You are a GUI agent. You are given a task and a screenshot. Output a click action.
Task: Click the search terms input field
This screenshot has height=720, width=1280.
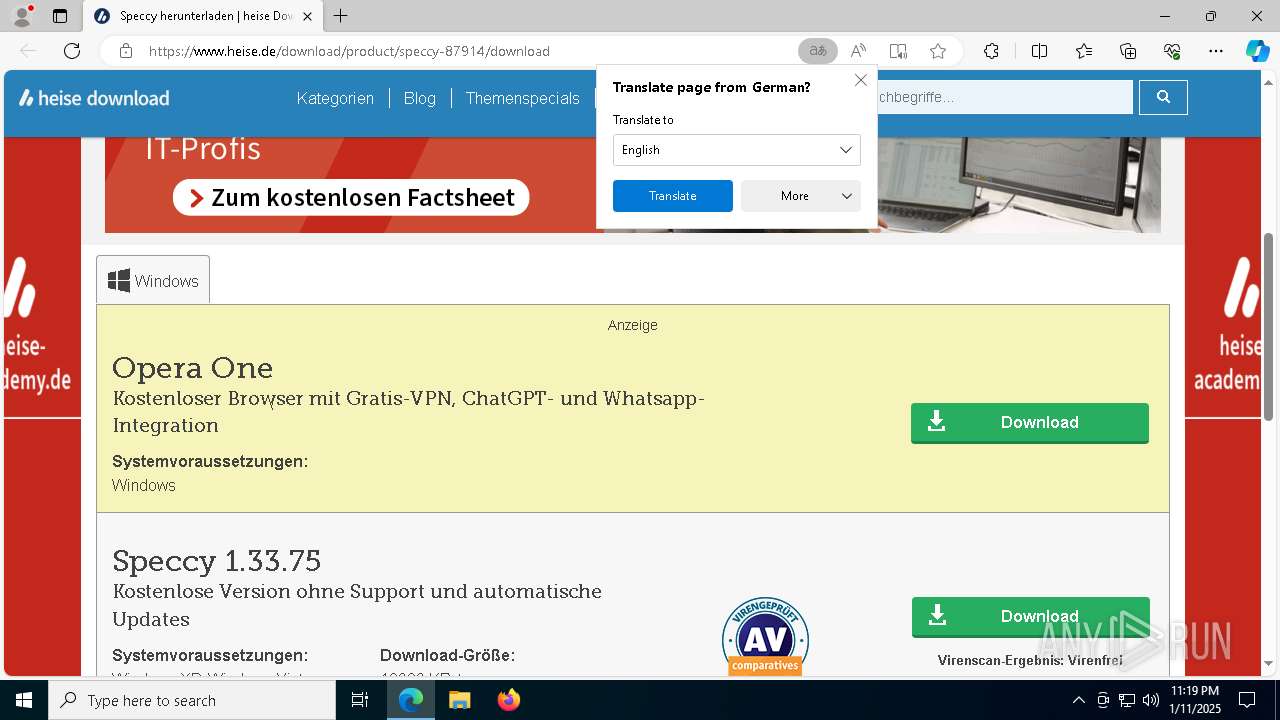[x=1004, y=97]
